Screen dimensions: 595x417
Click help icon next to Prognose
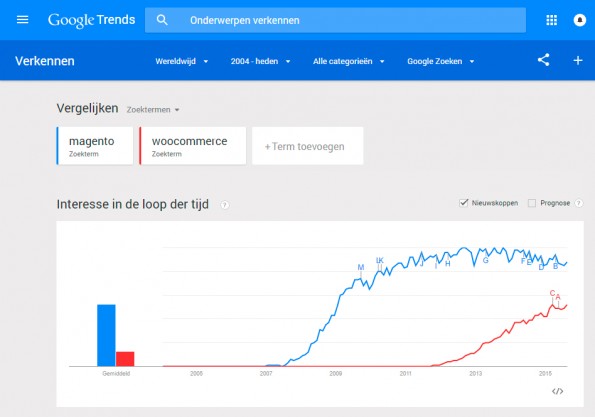578,203
